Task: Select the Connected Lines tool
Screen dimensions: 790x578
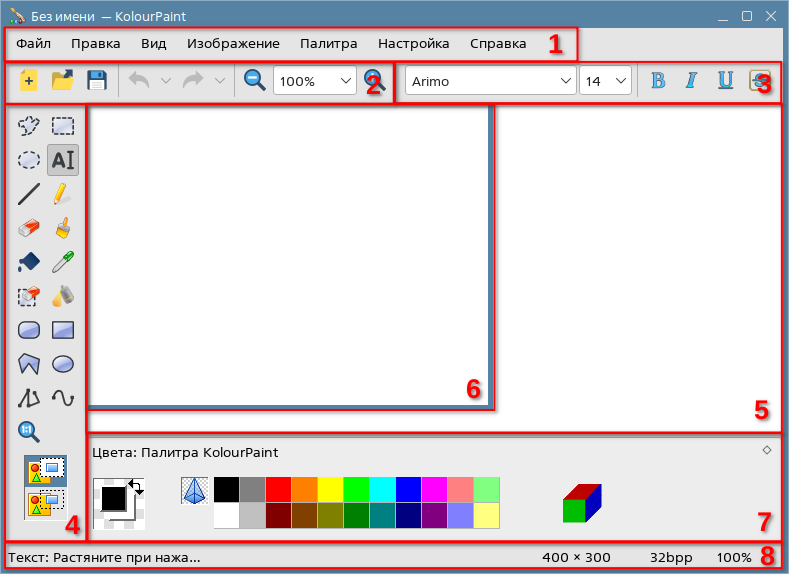Action: pos(29,398)
